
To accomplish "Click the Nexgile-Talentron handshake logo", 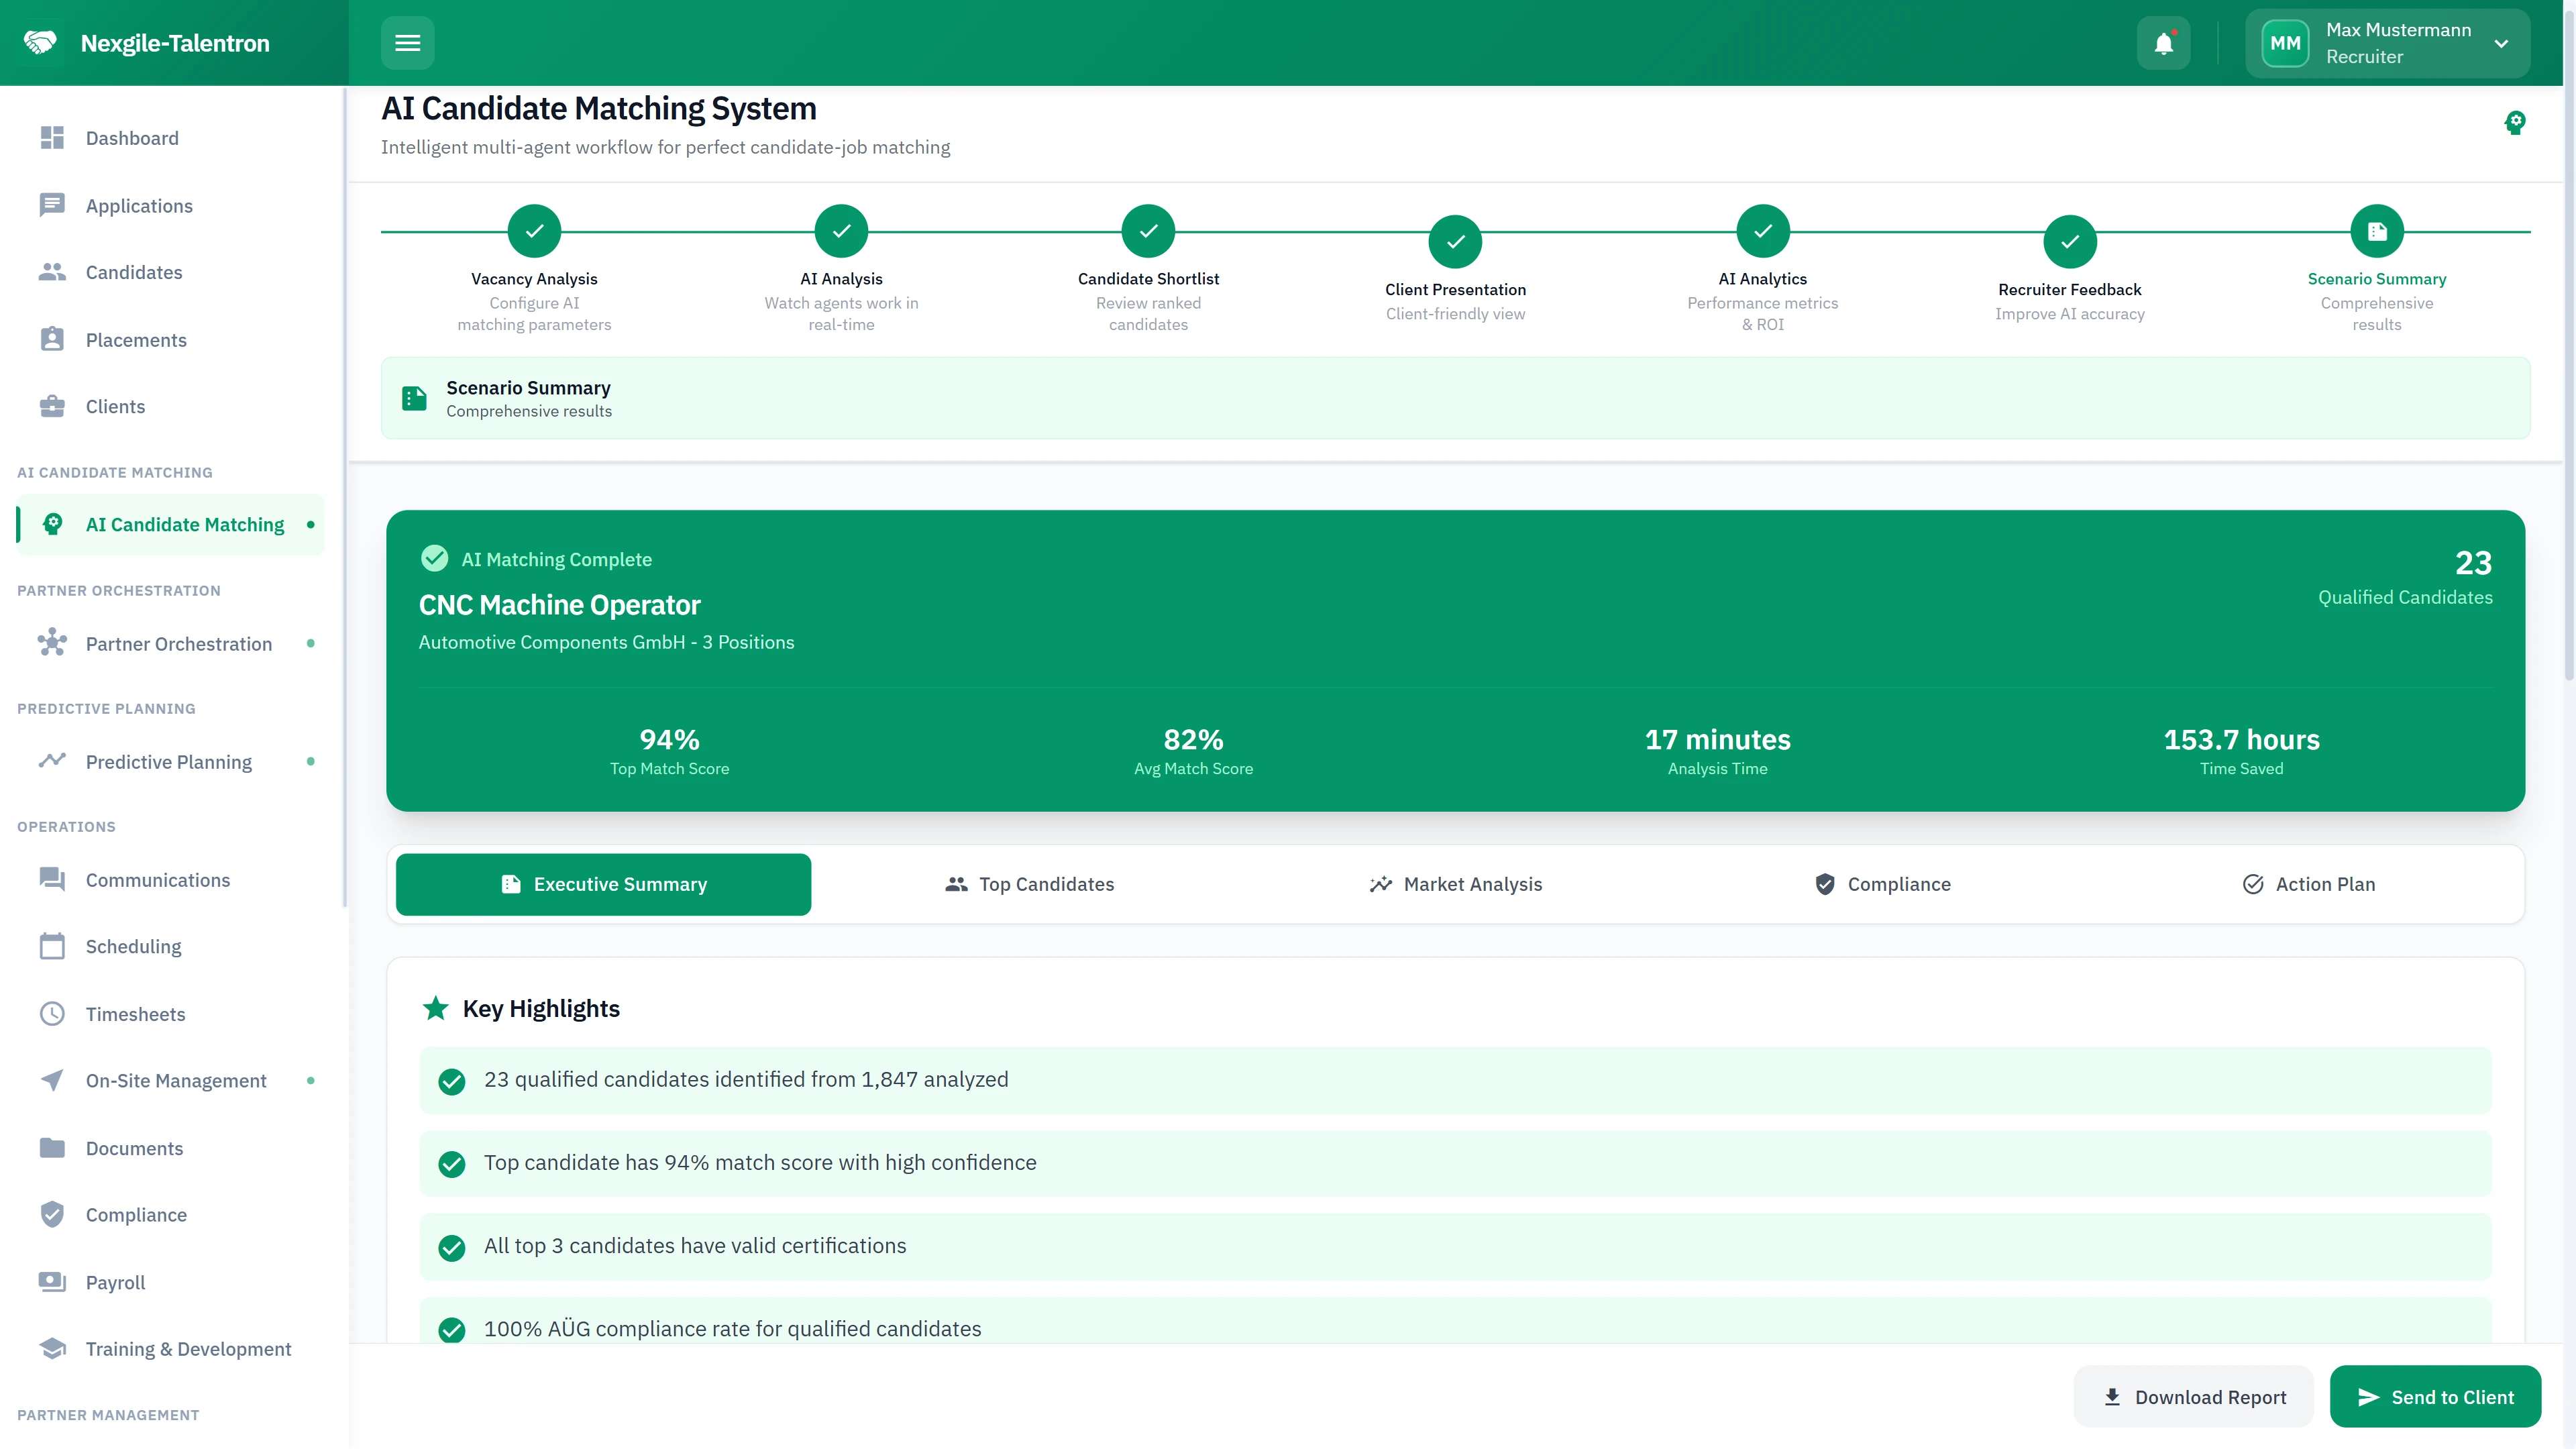I will [x=41, y=43].
